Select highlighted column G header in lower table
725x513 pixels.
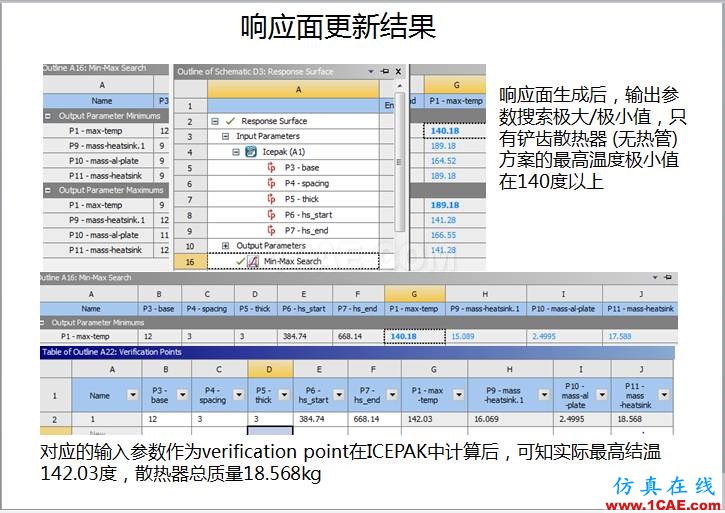415,294
